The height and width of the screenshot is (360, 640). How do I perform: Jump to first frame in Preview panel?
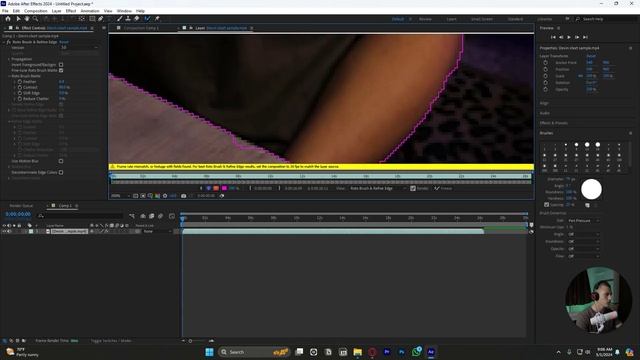(553, 37)
